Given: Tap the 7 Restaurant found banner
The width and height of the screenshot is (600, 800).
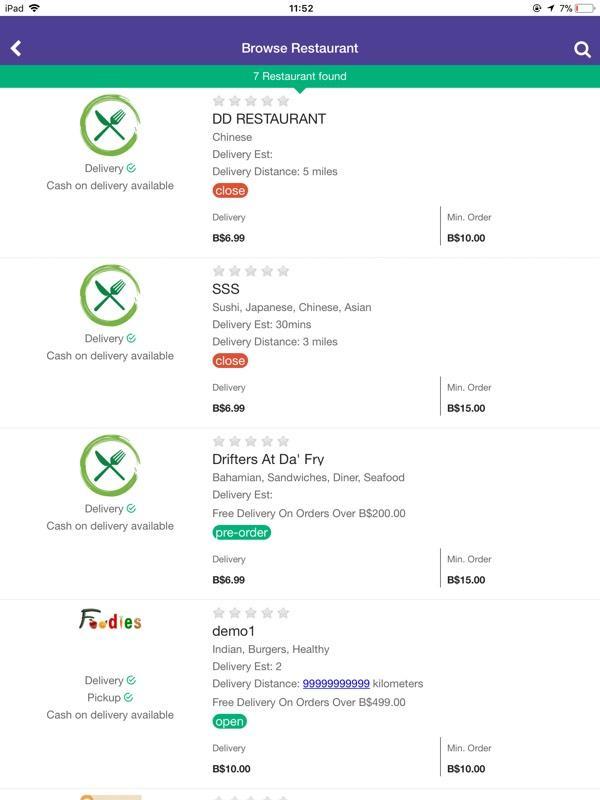Looking at the screenshot, I should coord(300,76).
